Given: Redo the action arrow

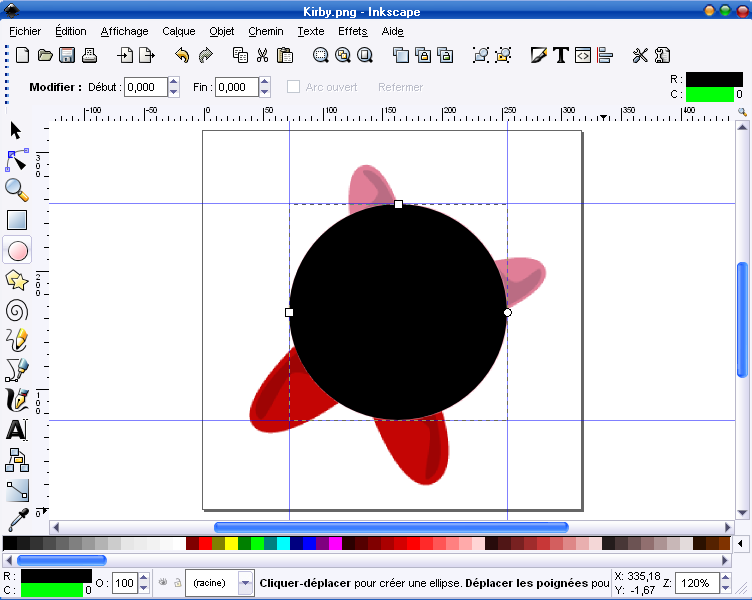Looking at the screenshot, I should (x=205, y=55).
